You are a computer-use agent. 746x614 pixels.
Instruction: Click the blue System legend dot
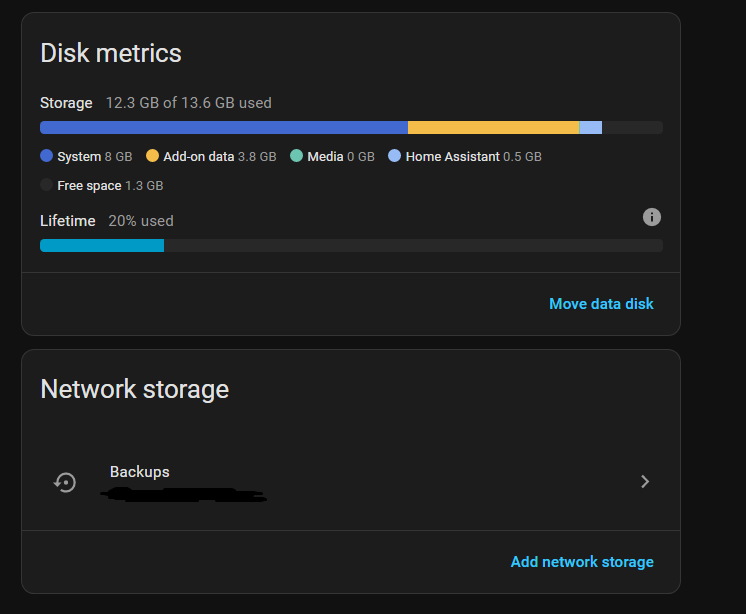(47, 156)
